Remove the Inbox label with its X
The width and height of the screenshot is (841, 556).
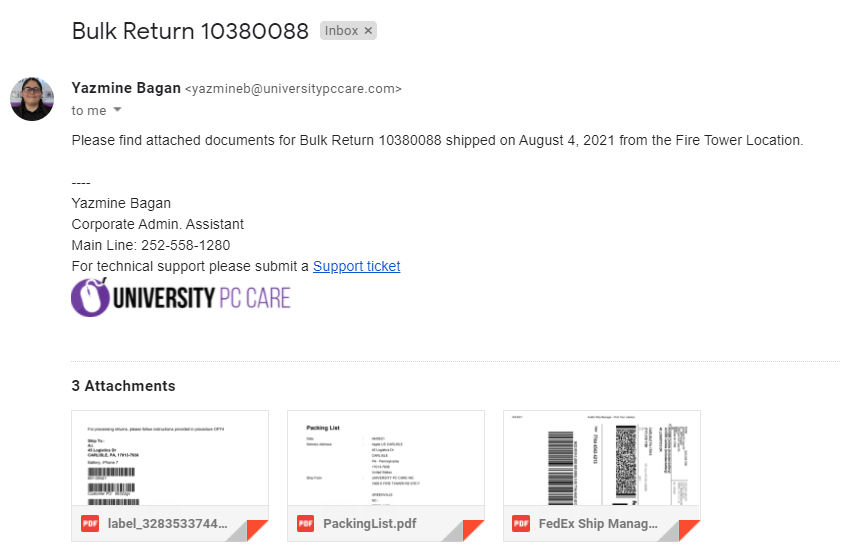(x=368, y=31)
